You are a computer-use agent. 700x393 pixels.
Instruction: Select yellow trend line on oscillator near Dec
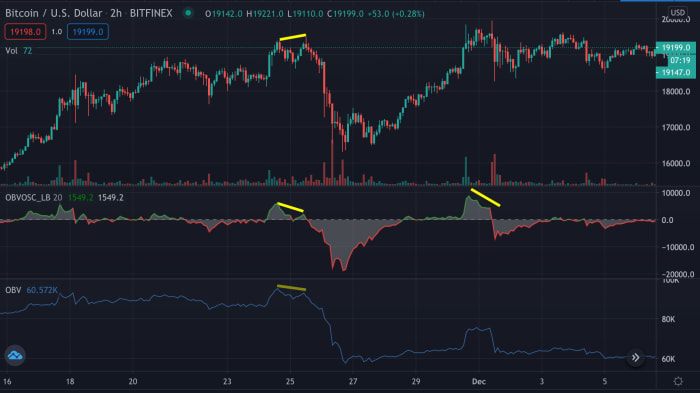point(485,198)
